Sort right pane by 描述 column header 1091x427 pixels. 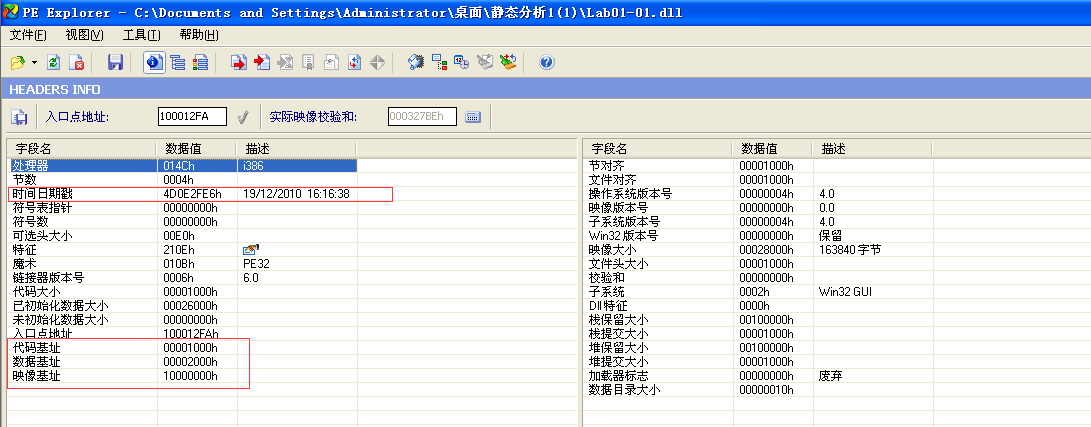tap(872, 149)
